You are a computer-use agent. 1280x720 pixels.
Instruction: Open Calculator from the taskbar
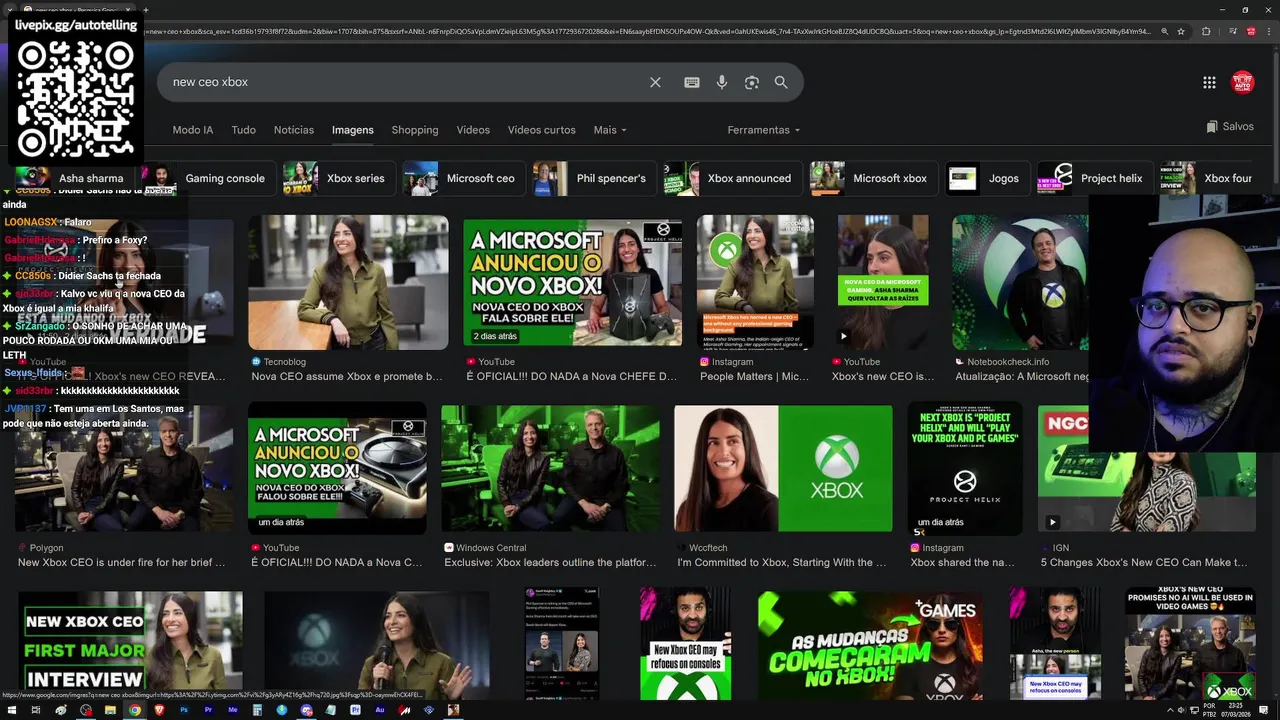click(257, 710)
